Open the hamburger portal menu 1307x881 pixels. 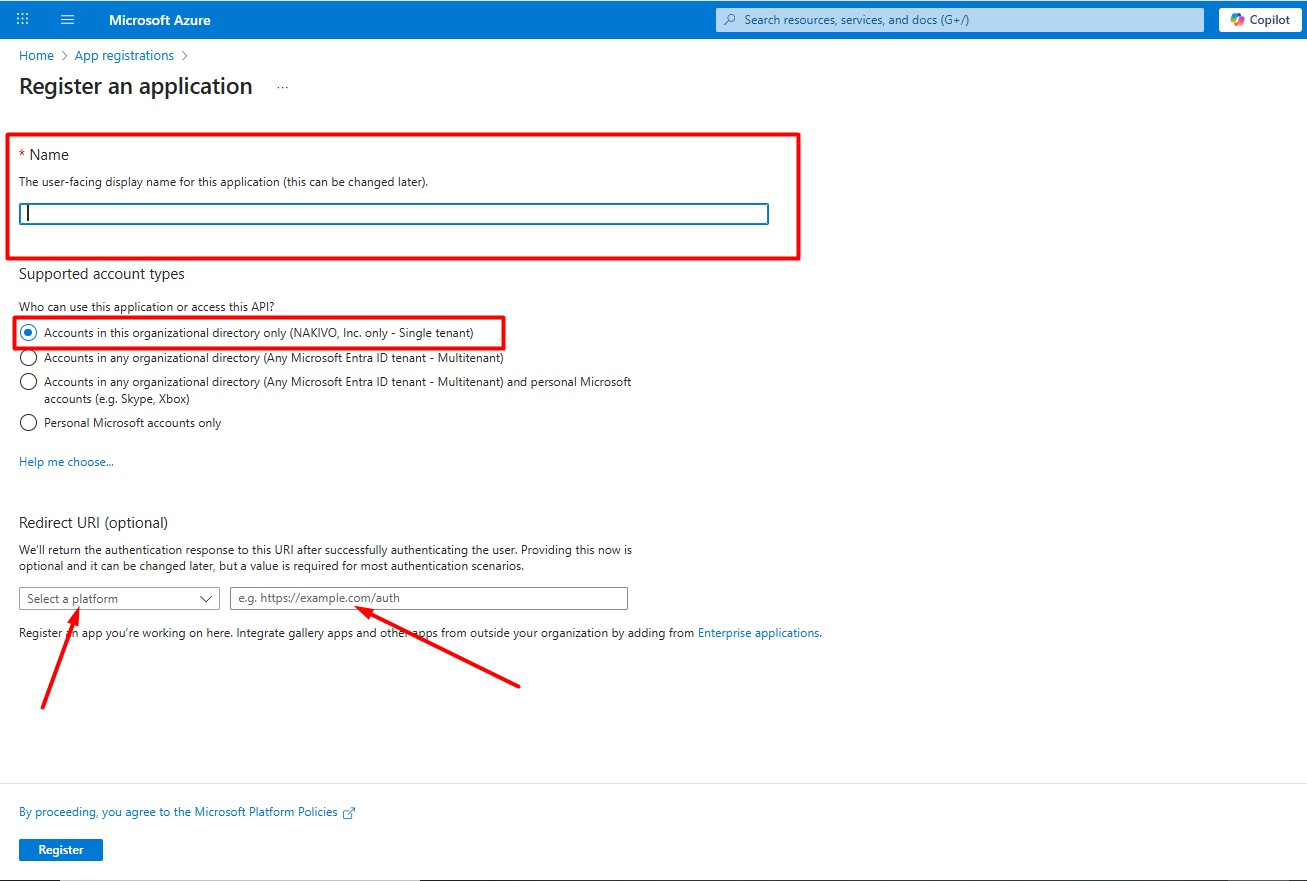pos(68,20)
